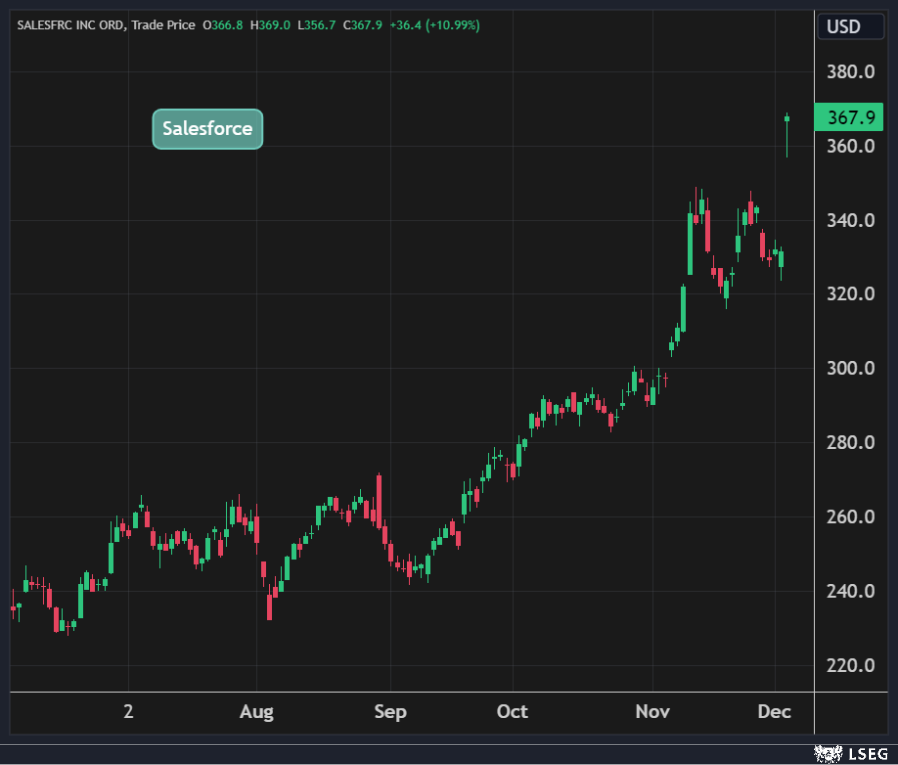This screenshot has width=898, height=765.
Task: Click the 220.0 level on the price axis
Action: tap(851, 665)
